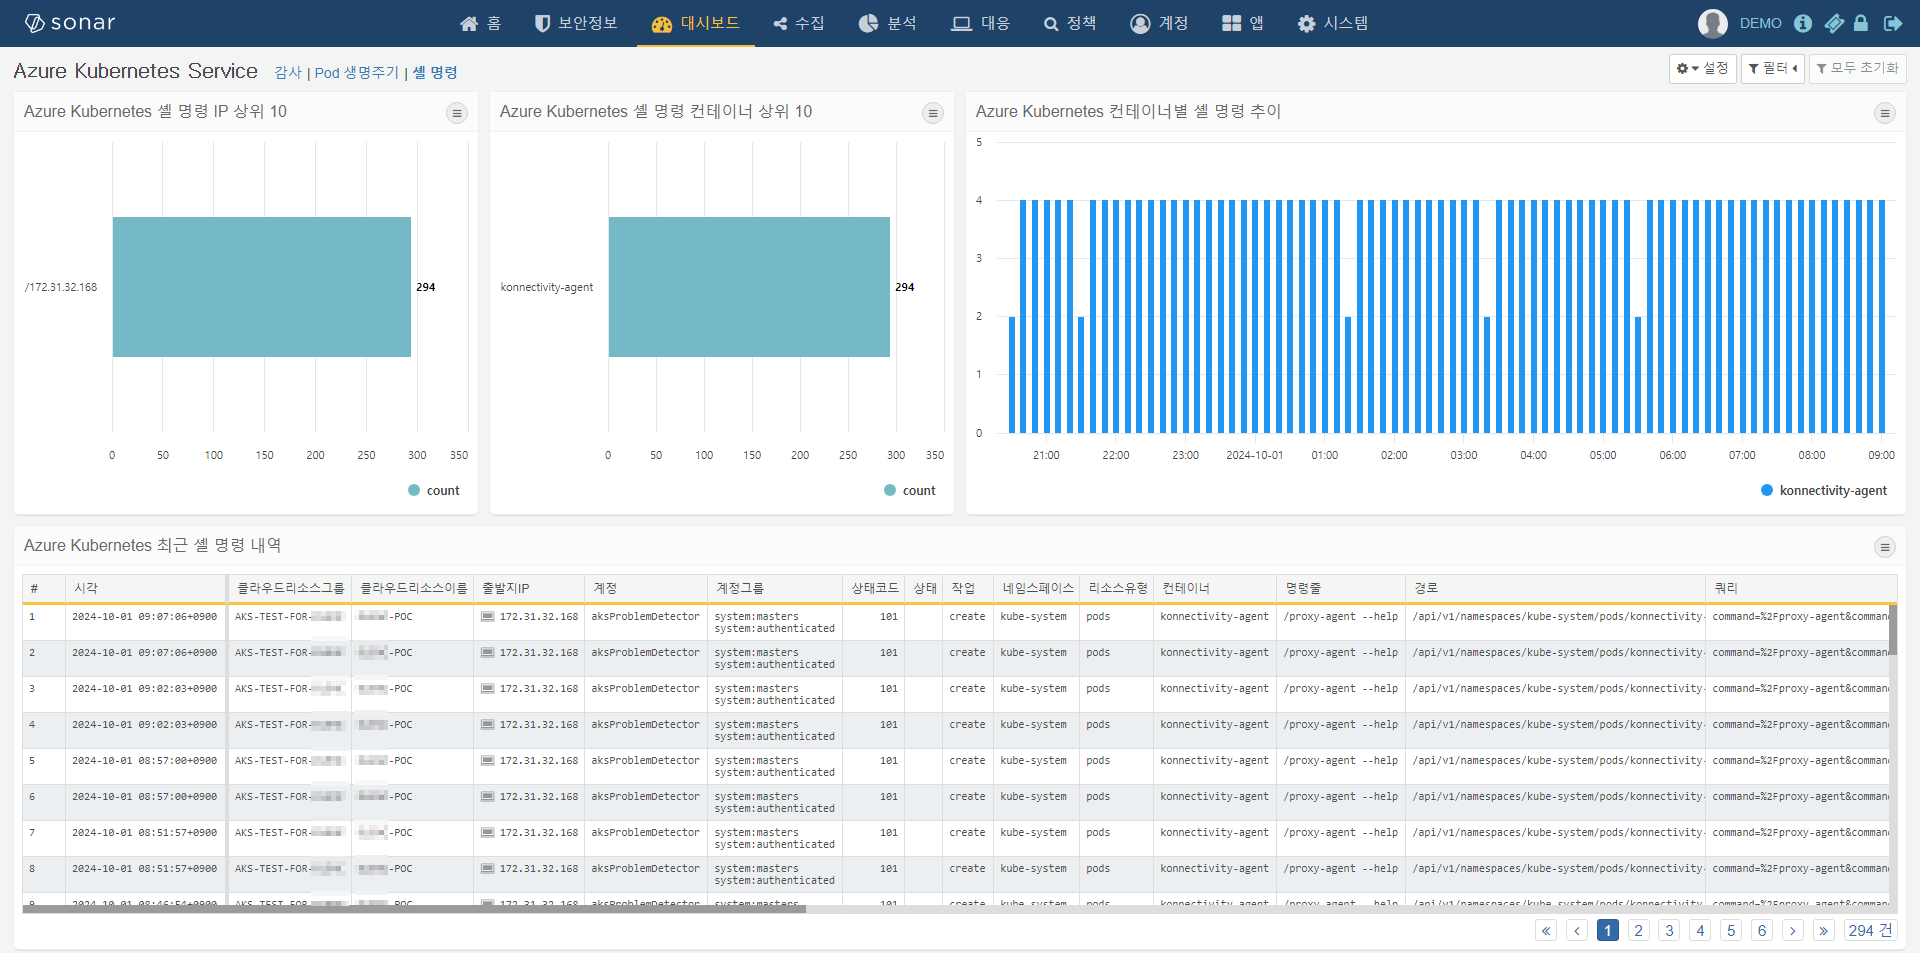
Task: Sort table by 네임스페이스 column
Action: (x=1038, y=588)
